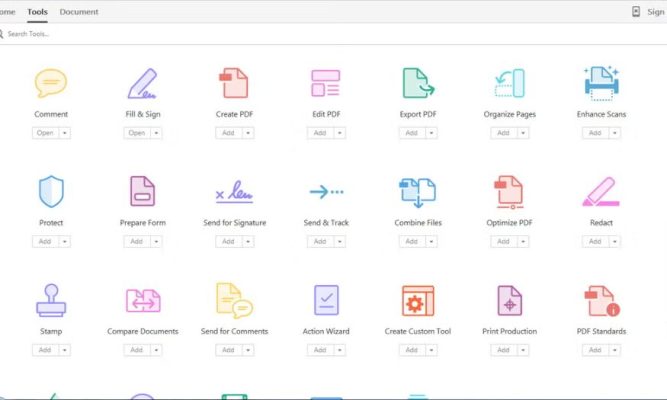Click Add button under Edit PDF
This screenshot has height=400, width=667.
320,133
